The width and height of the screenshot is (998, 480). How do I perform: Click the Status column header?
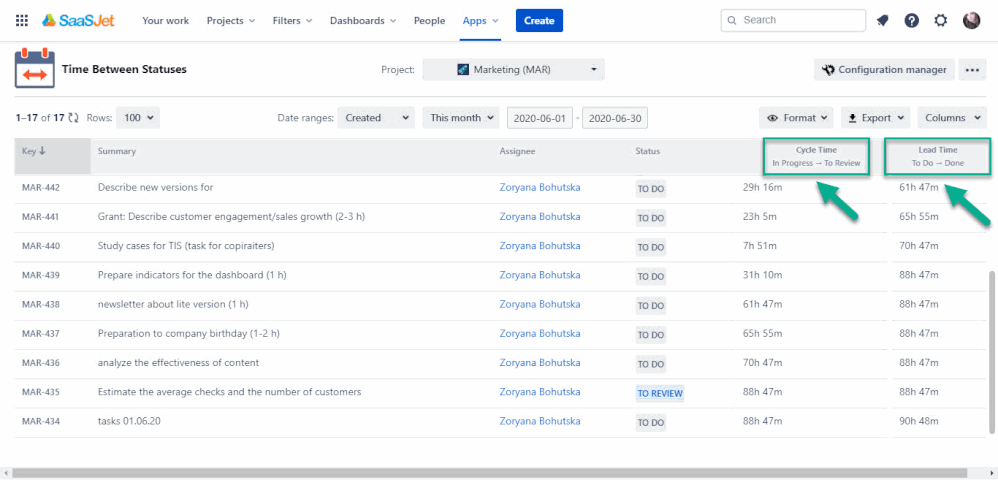pos(648,151)
